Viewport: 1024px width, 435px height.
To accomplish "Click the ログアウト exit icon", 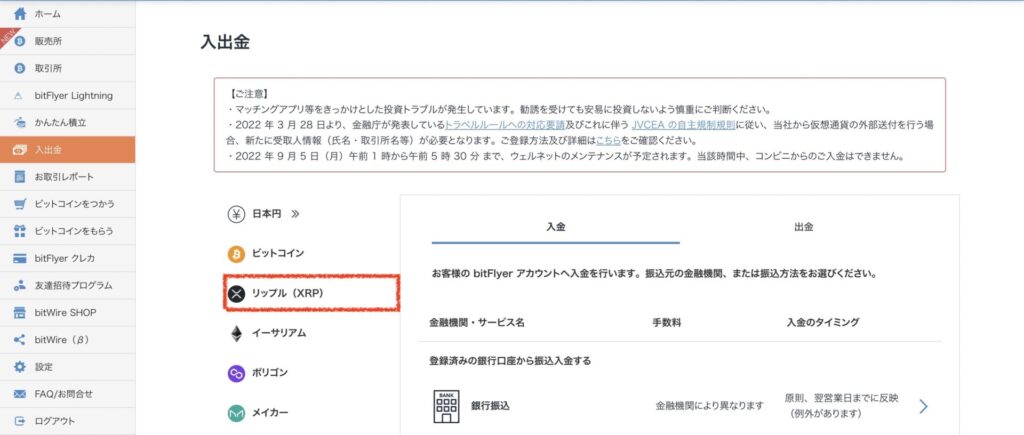I will coord(20,421).
